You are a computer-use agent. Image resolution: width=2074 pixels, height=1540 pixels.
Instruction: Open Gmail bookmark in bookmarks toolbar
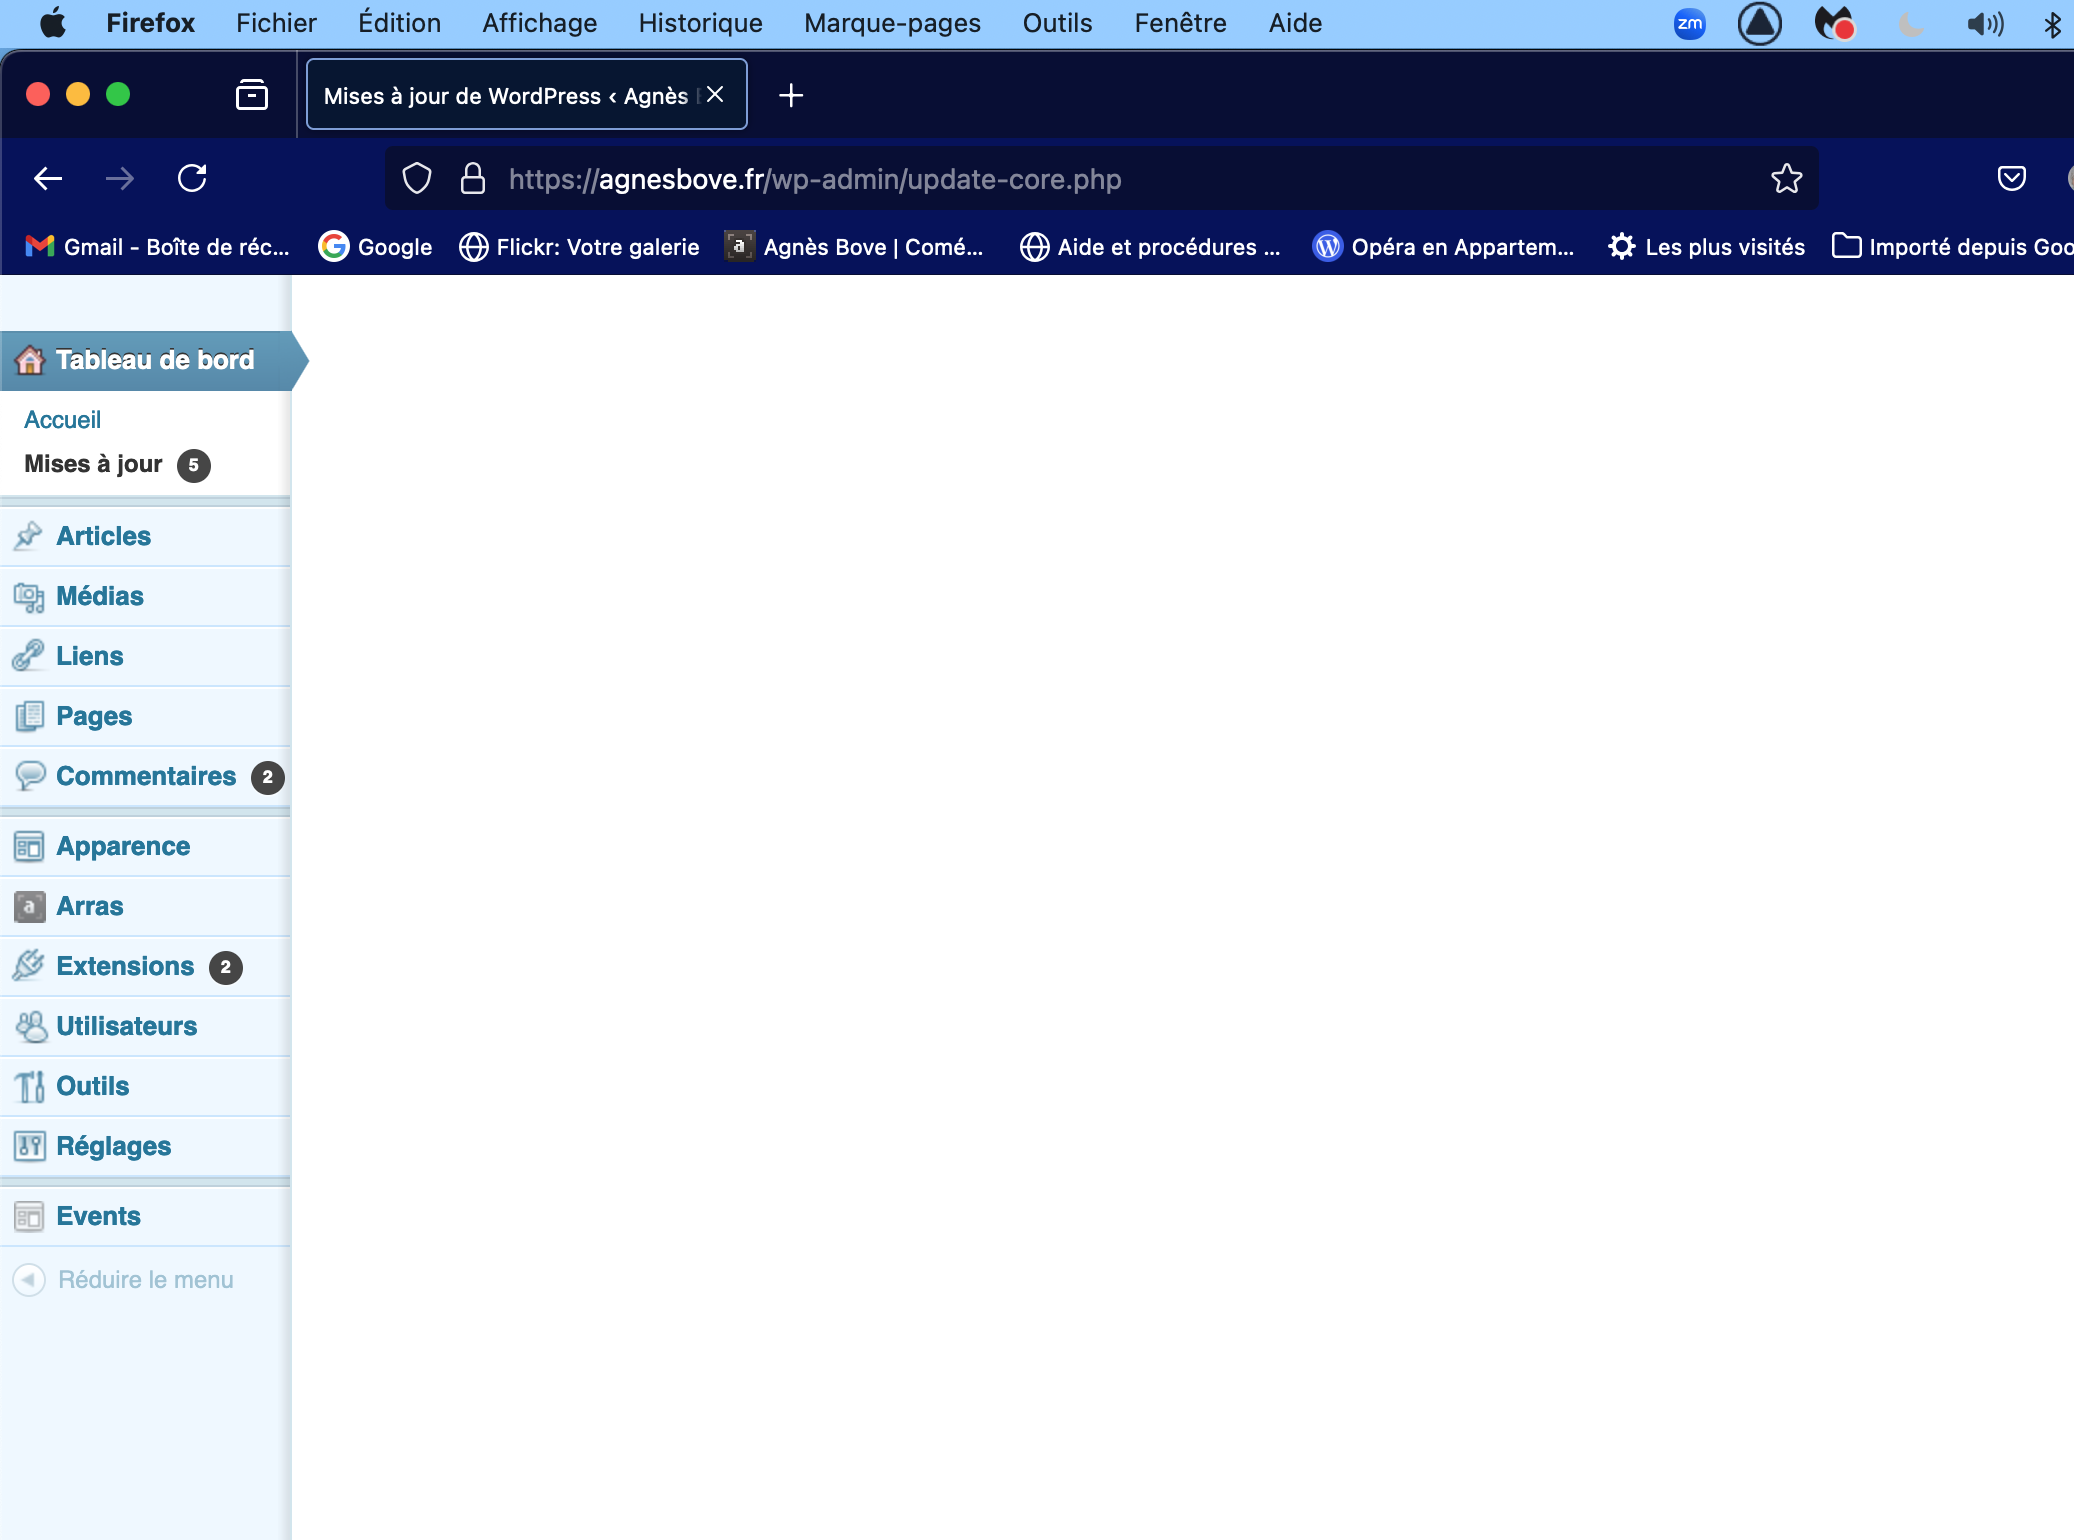[158, 247]
